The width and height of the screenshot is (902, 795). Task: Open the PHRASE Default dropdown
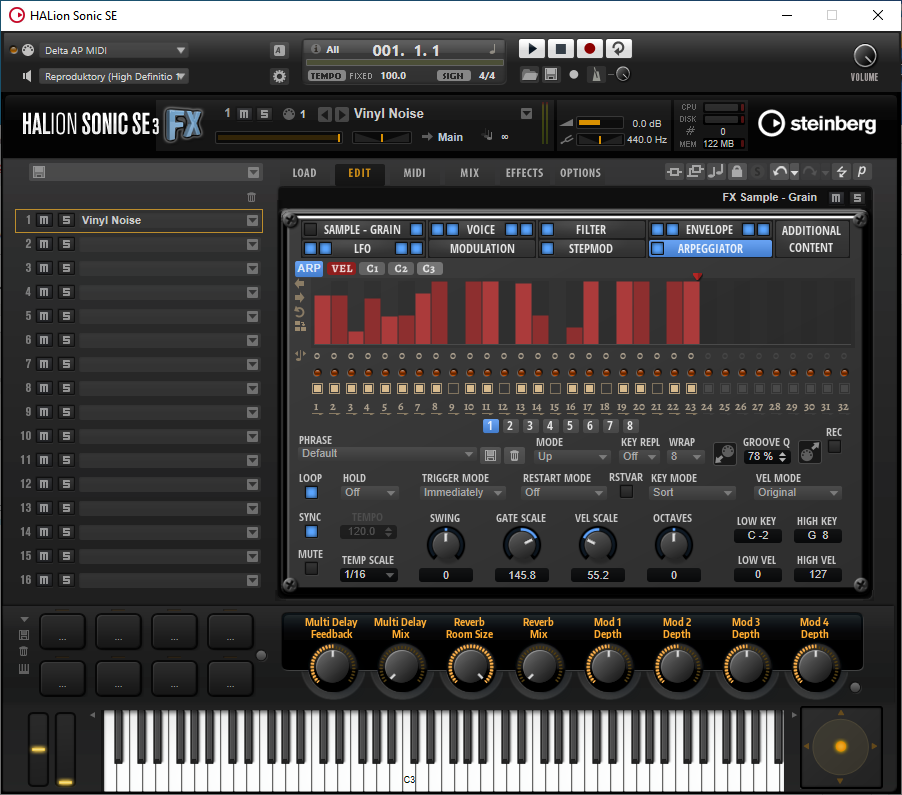pos(388,454)
